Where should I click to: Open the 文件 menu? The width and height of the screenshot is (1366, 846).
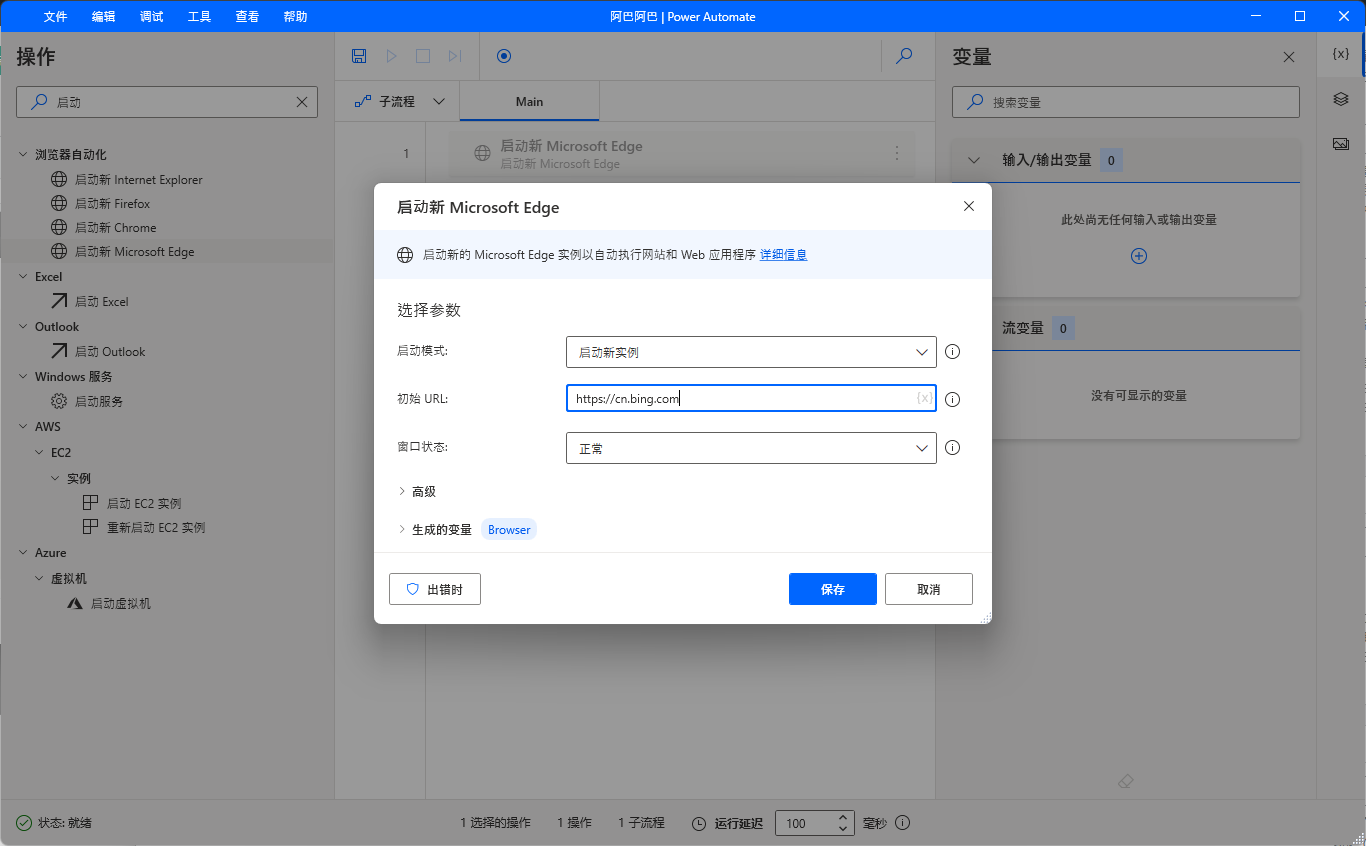[56, 17]
